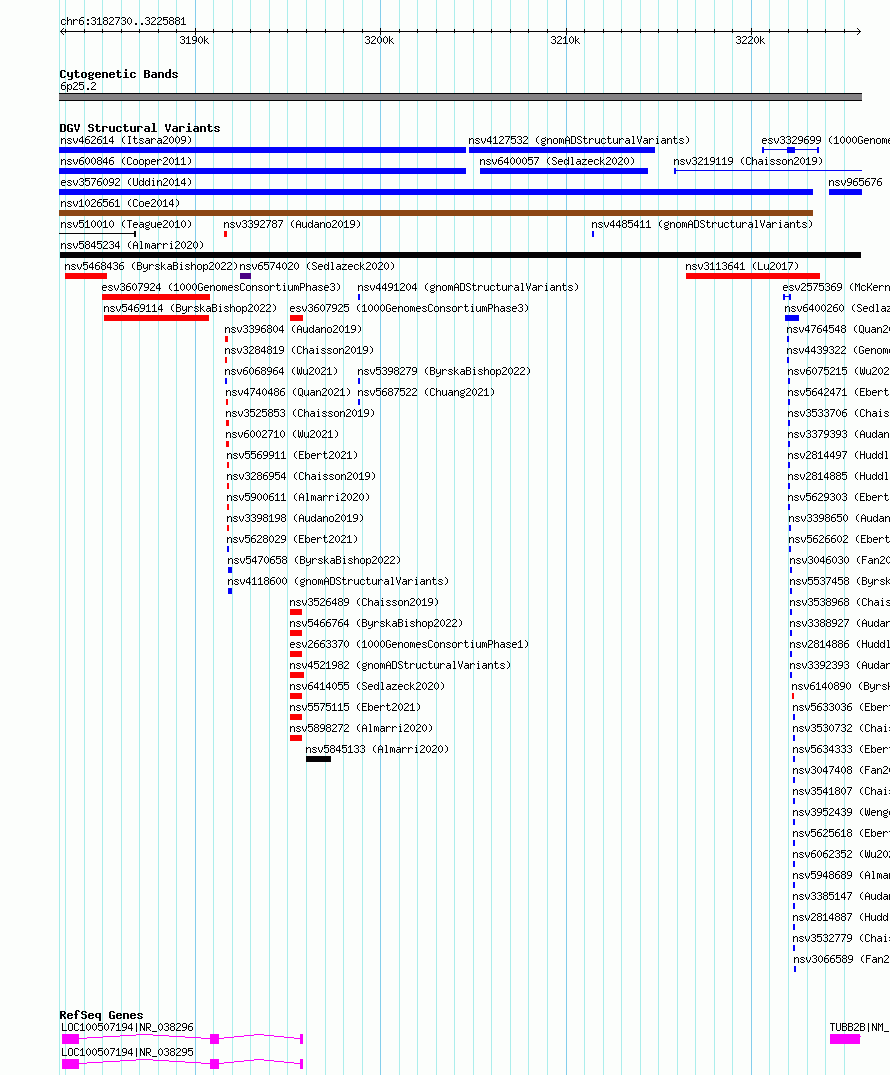Open nsv5845133 (Almarri2020) label

point(378,749)
